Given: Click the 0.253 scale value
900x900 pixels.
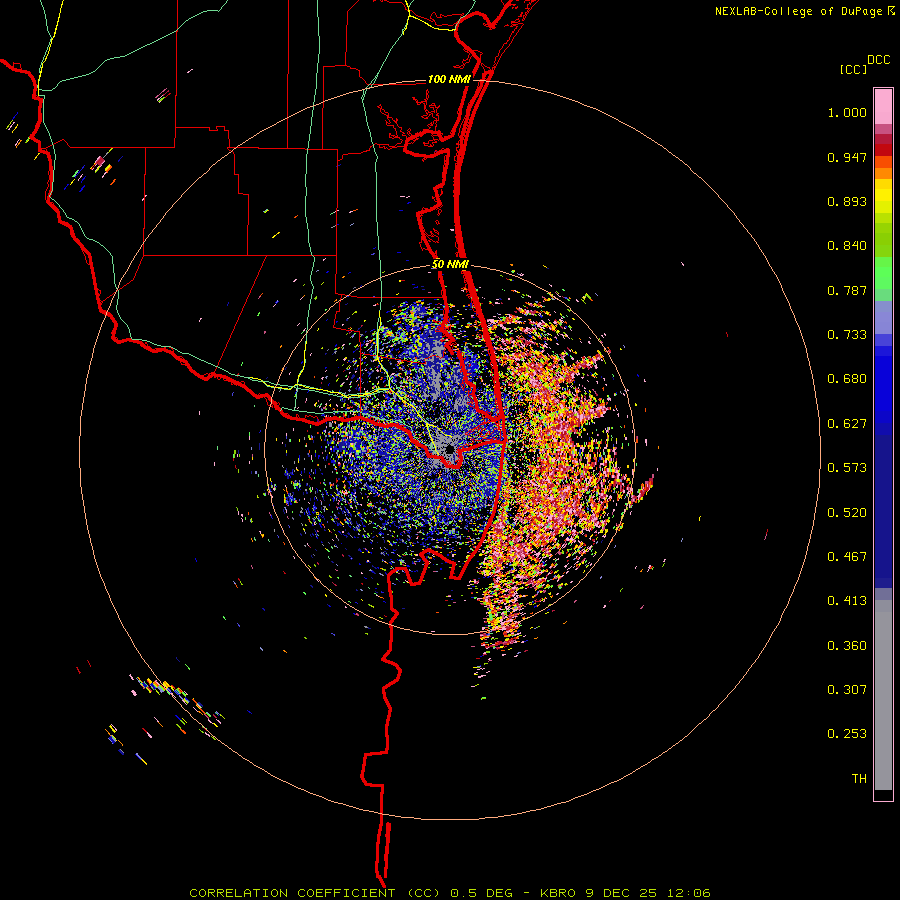Looking at the screenshot, I should (x=847, y=734).
